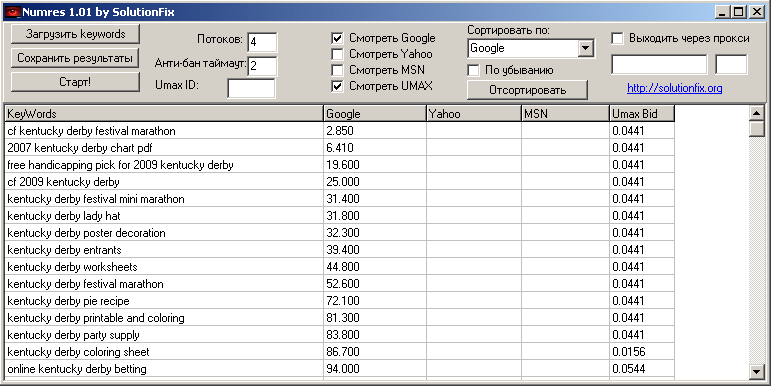Click the MSN column header
This screenshot has width=771, height=386.
(565, 114)
